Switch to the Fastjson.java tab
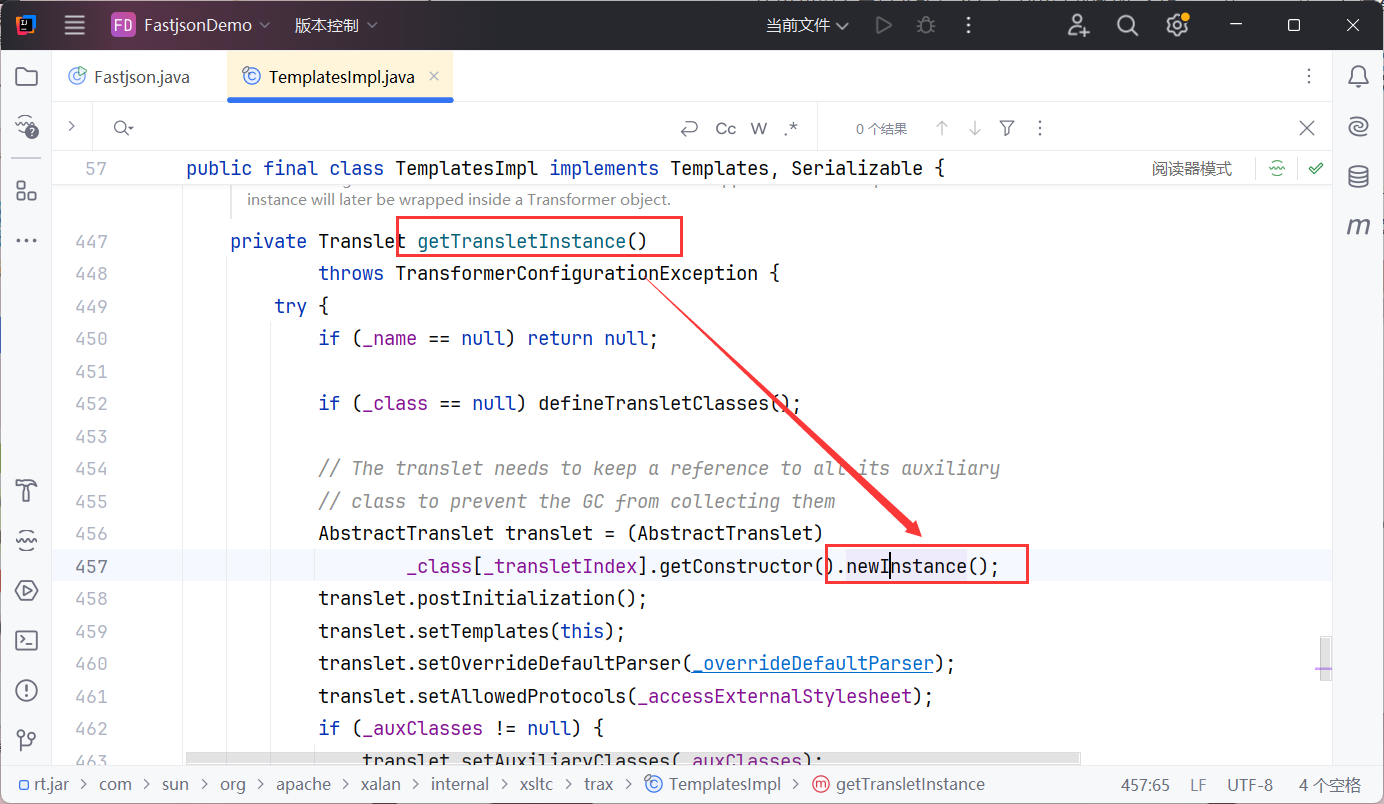 tap(141, 77)
